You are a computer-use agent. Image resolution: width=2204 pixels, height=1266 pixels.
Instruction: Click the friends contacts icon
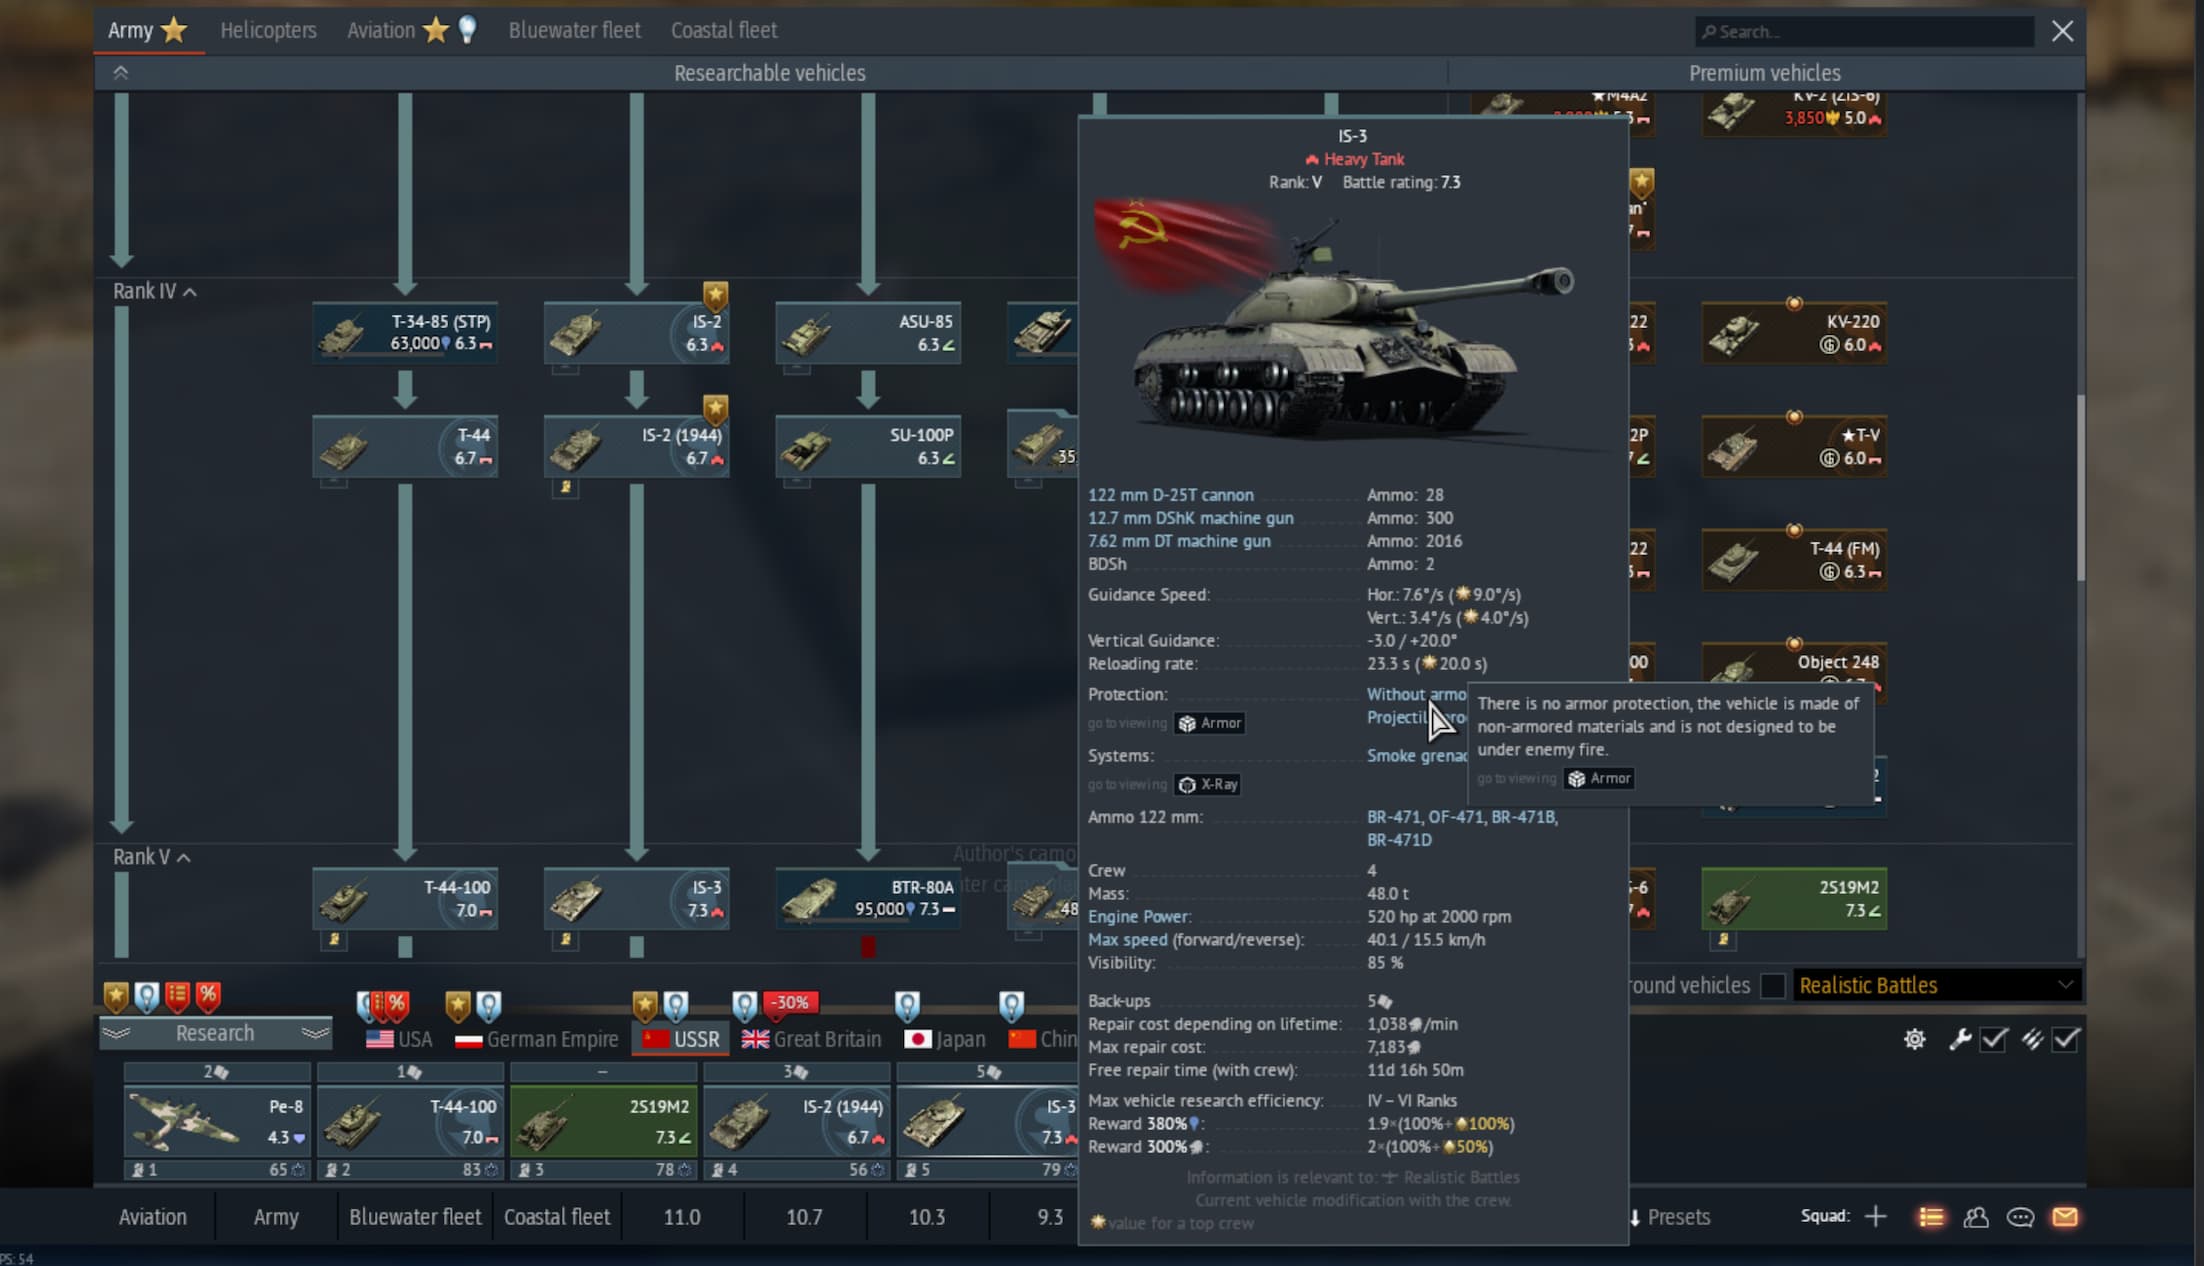(1976, 1217)
